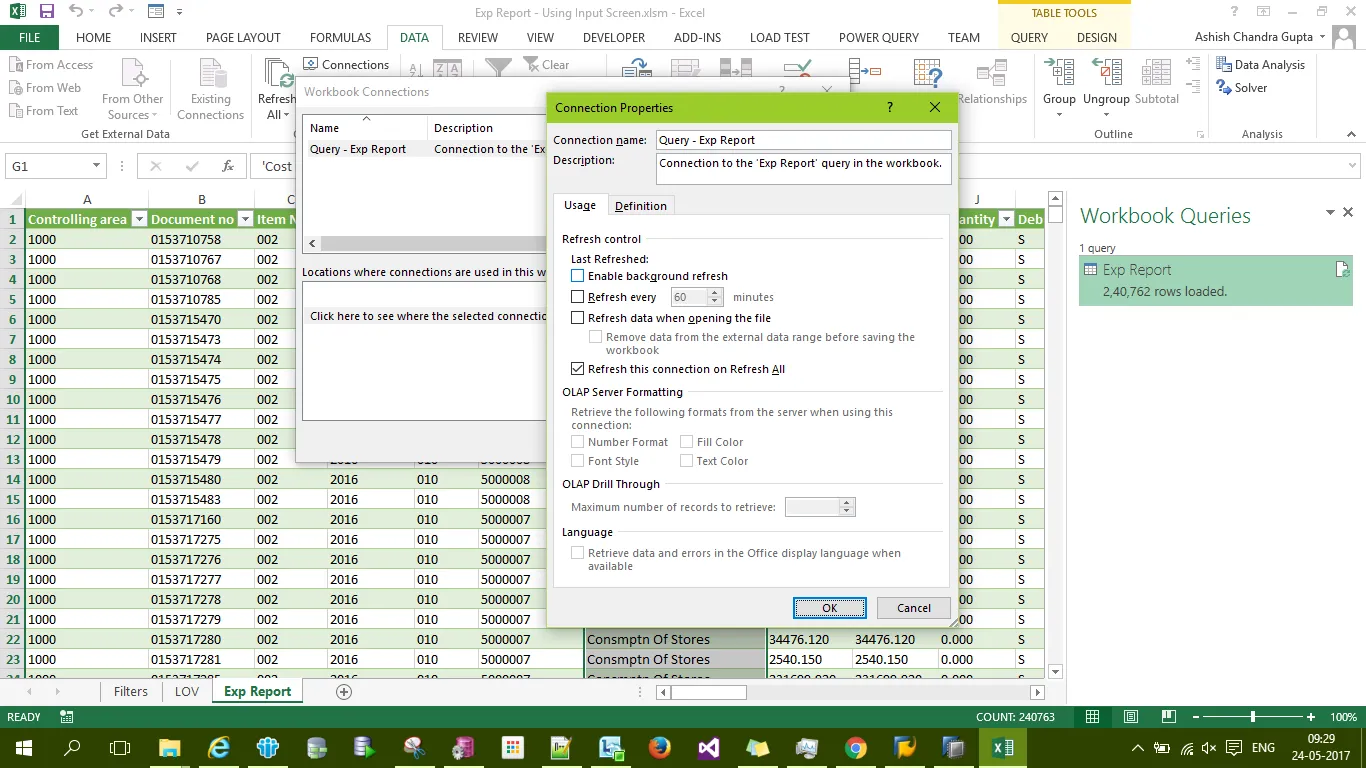1366x768 pixels.
Task: Open Task View on the taskbar
Action: point(120,747)
